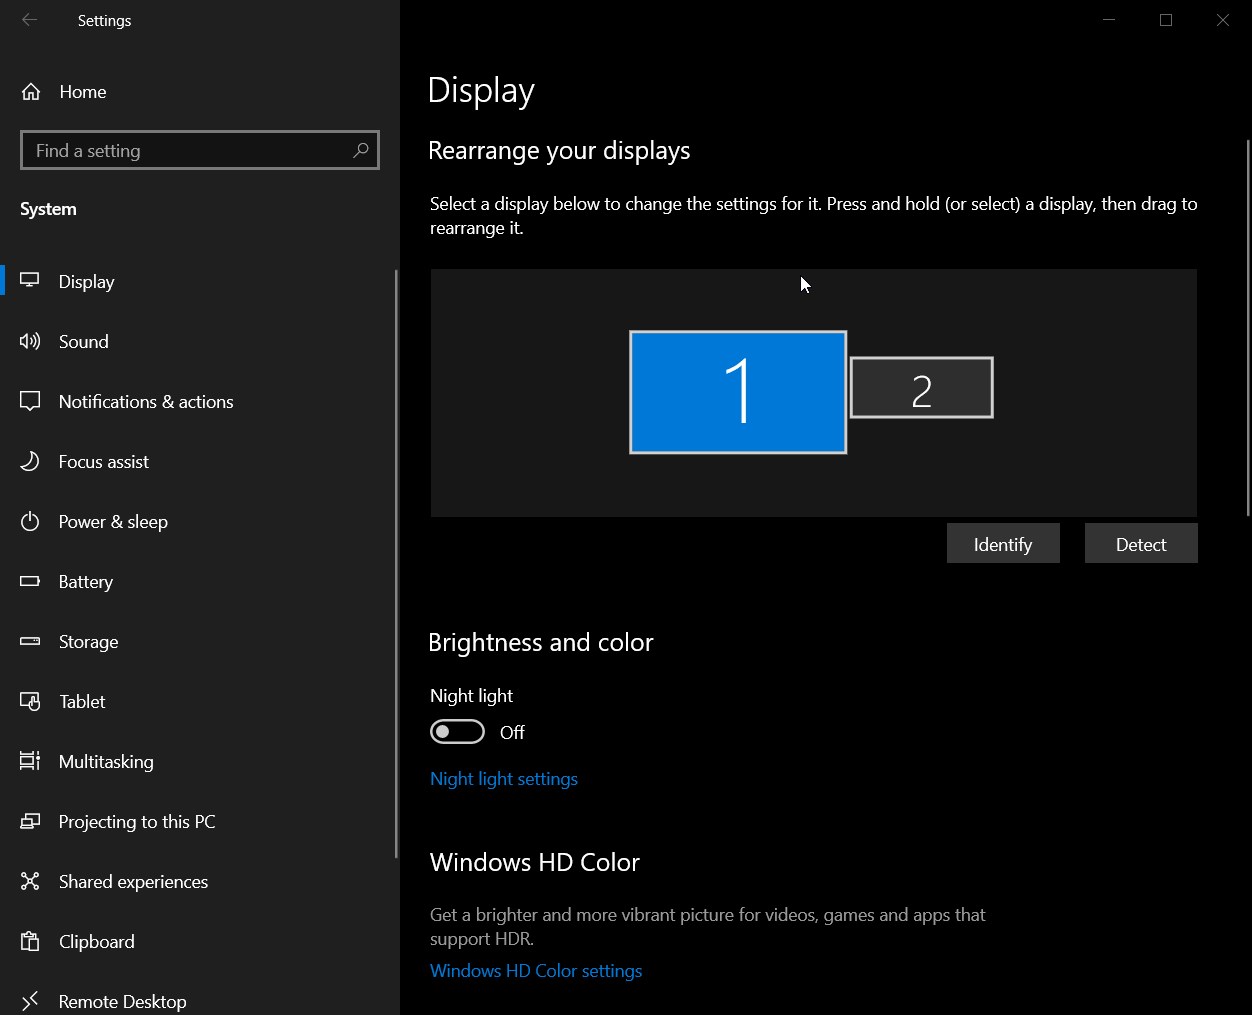Click the Identify button
The image size is (1252, 1015).
click(x=1002, y=543)
